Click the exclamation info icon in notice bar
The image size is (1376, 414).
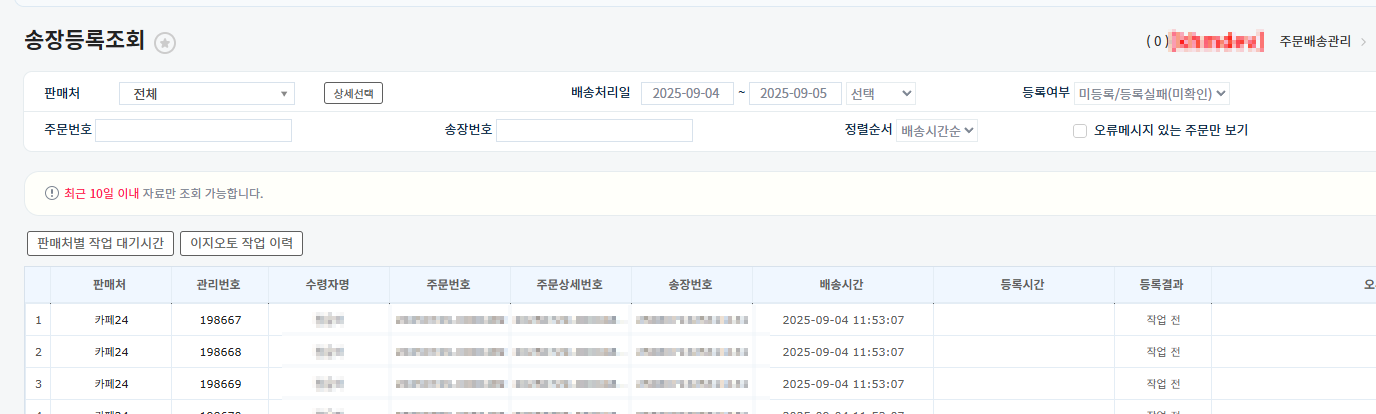click(52, 193)
